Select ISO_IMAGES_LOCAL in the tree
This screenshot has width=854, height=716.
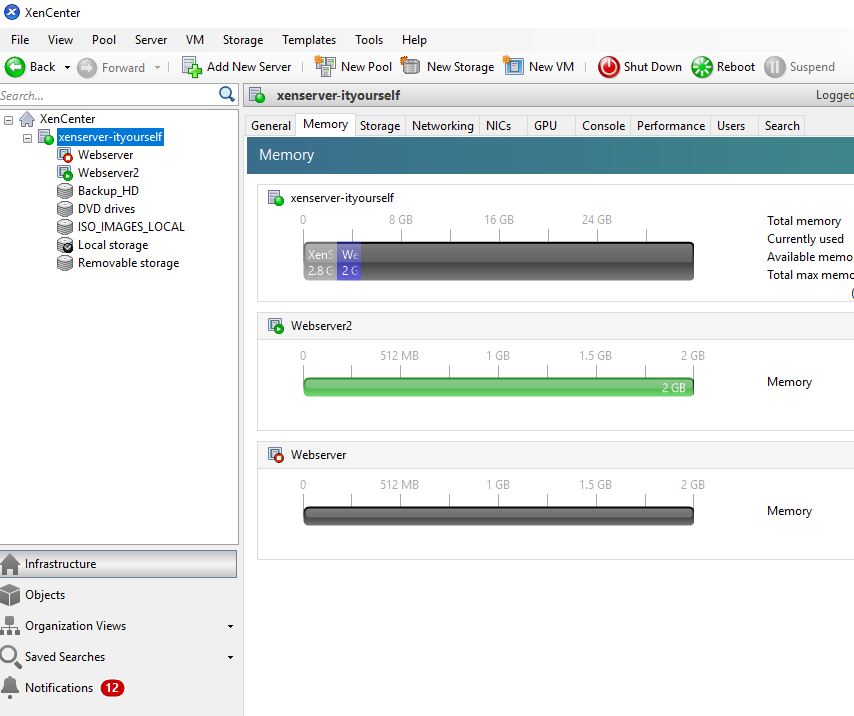131,227
